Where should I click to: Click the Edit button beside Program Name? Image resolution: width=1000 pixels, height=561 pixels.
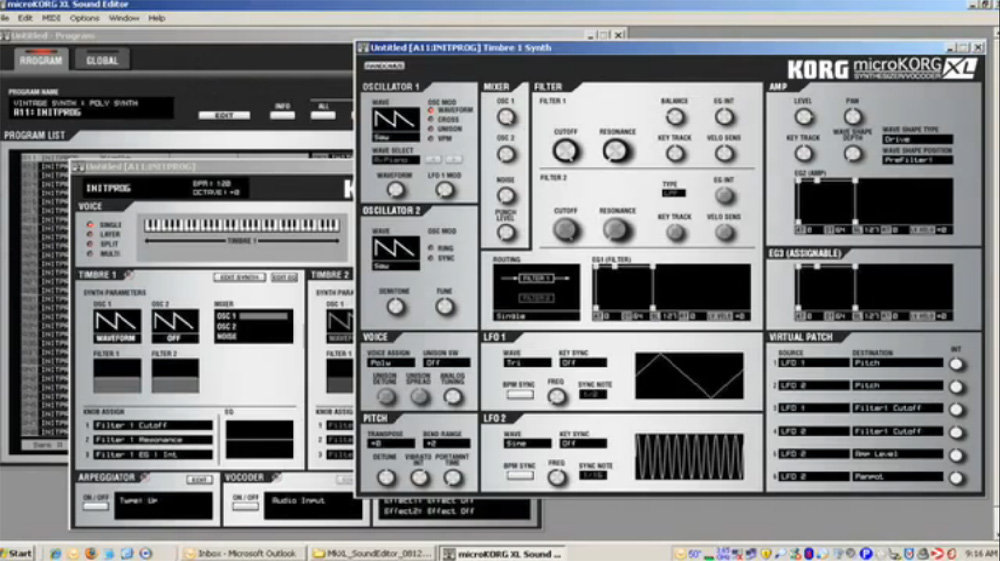[x=224, y=115]
